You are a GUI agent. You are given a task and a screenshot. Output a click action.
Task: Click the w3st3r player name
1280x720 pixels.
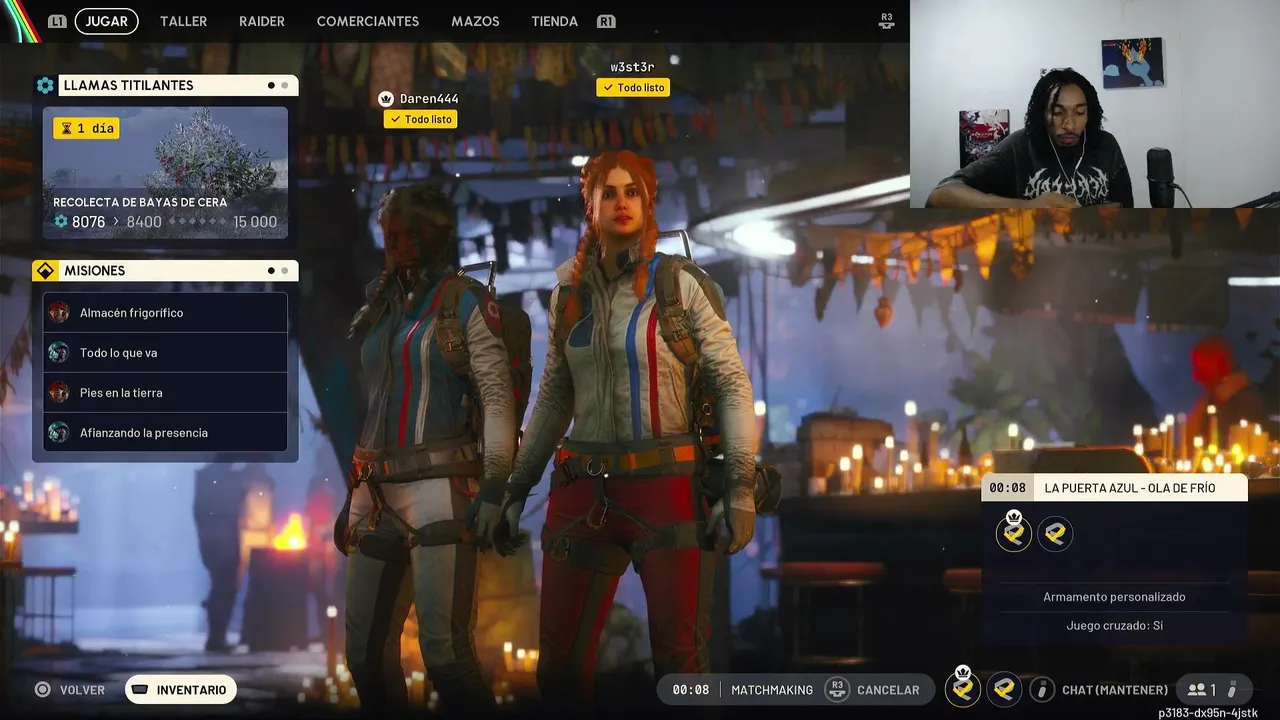[632, 67]
